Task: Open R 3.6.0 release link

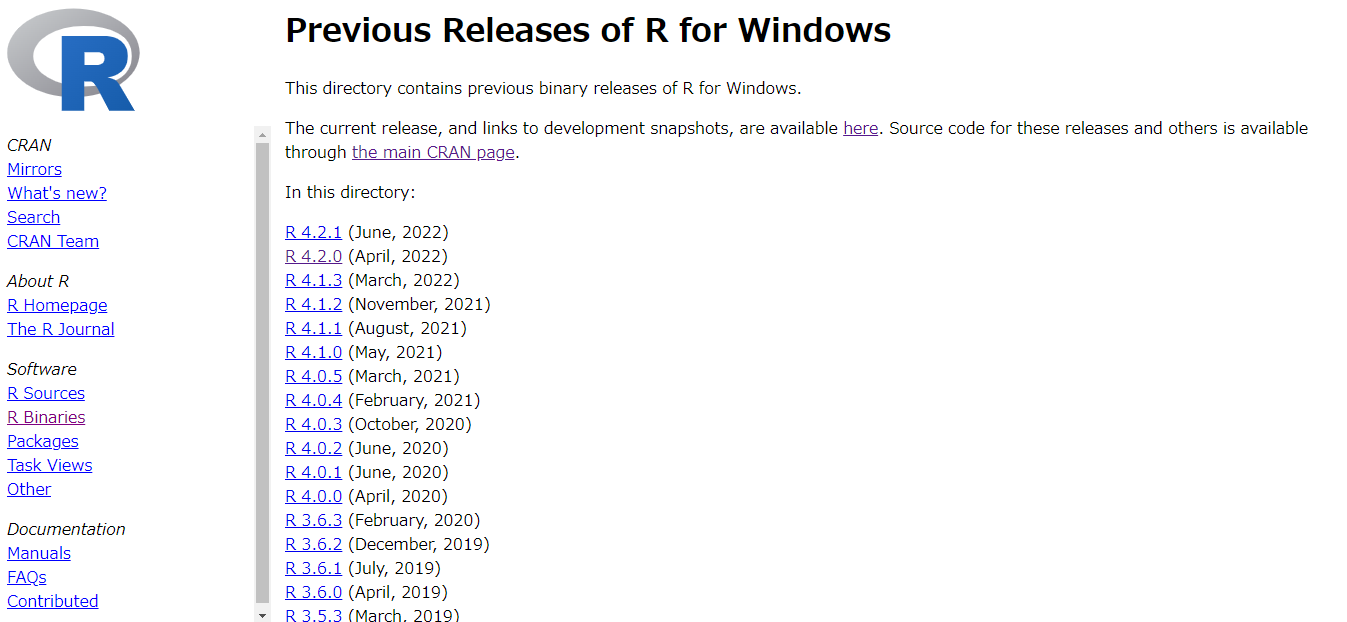Action: (x=313, y=592)
